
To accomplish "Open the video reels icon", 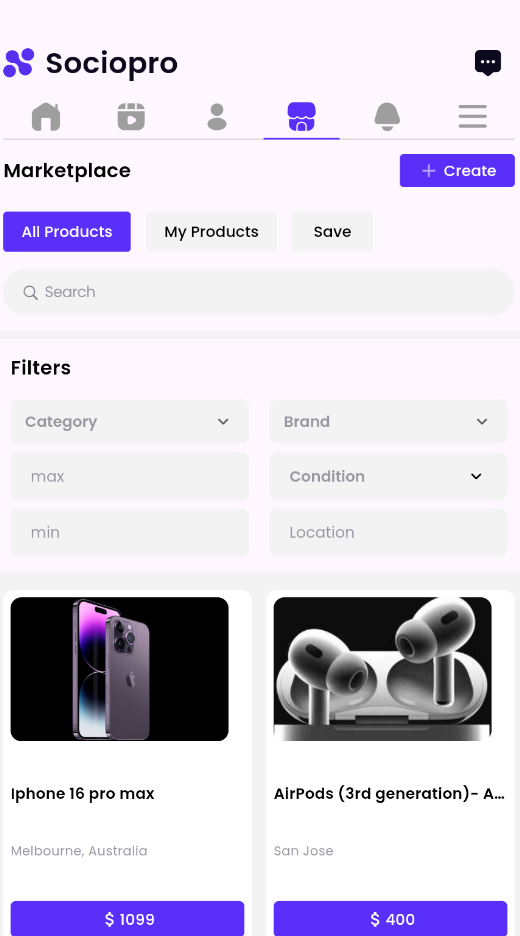I will (x=131, y=116).
